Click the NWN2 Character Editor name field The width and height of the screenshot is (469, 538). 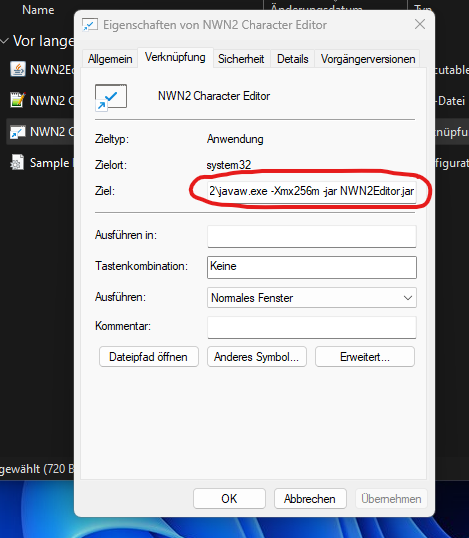point(214,96)
